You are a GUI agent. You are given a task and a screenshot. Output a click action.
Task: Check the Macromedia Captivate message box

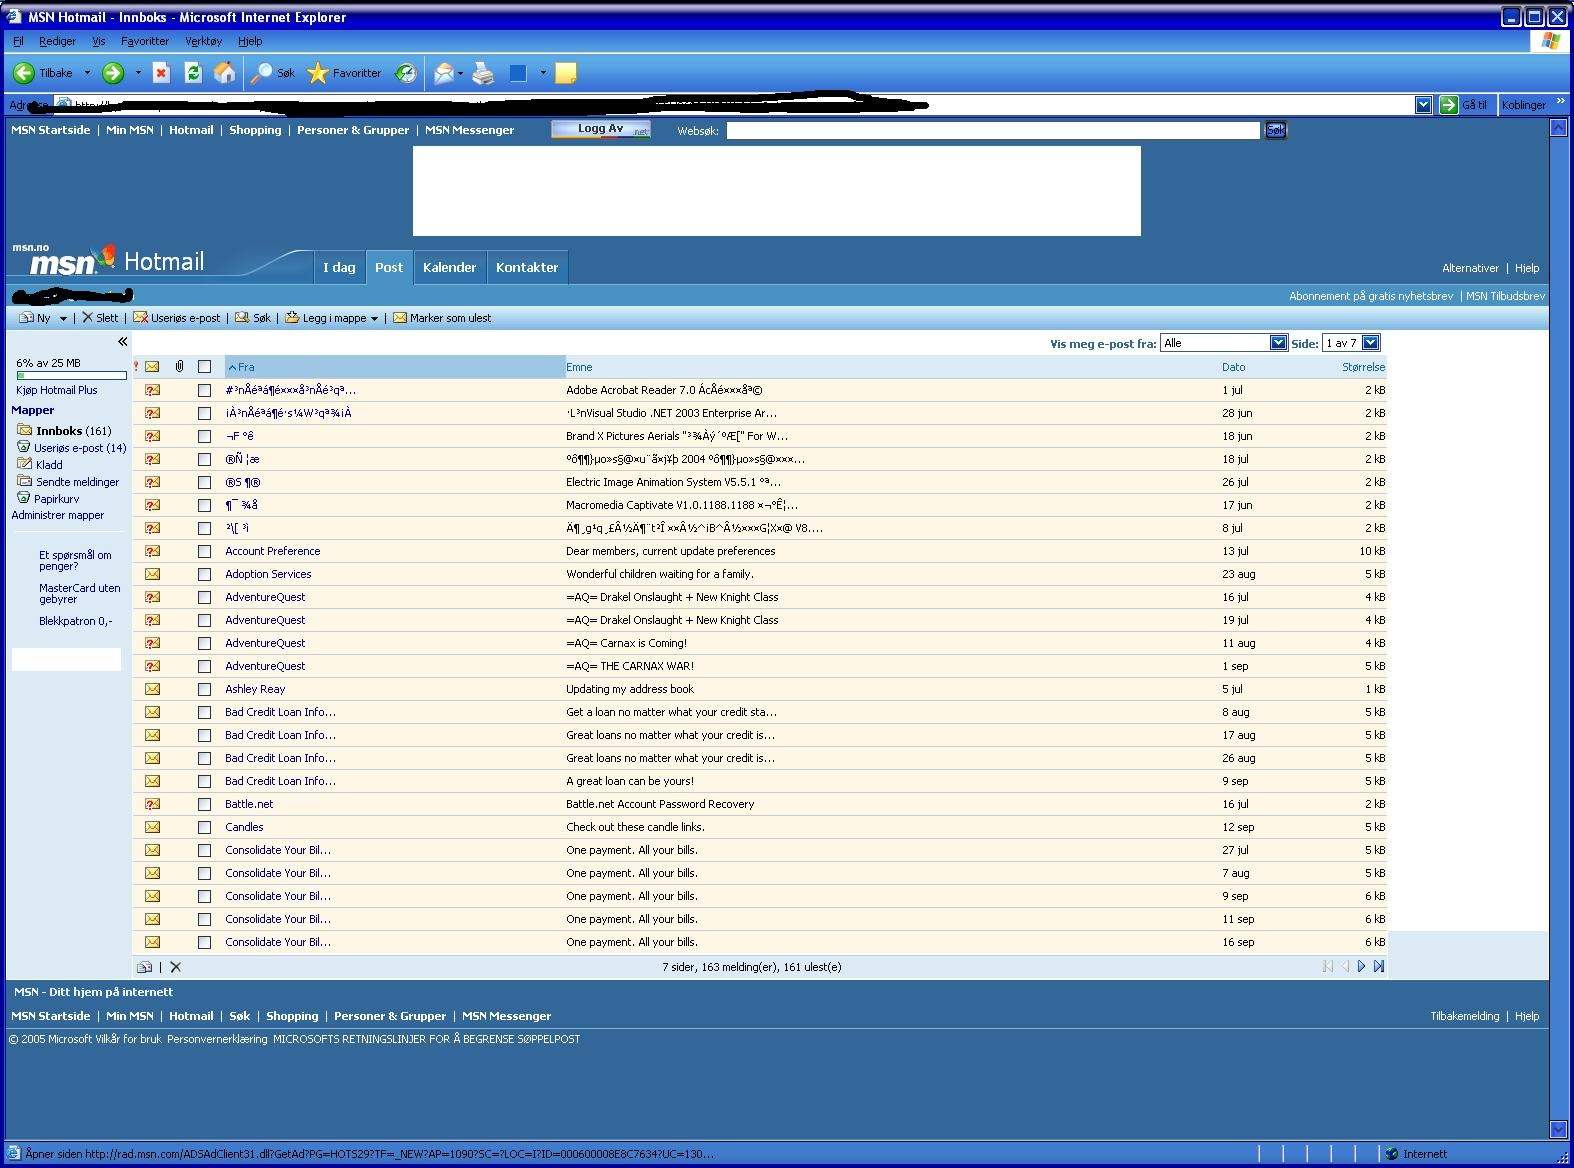(205, 505)
